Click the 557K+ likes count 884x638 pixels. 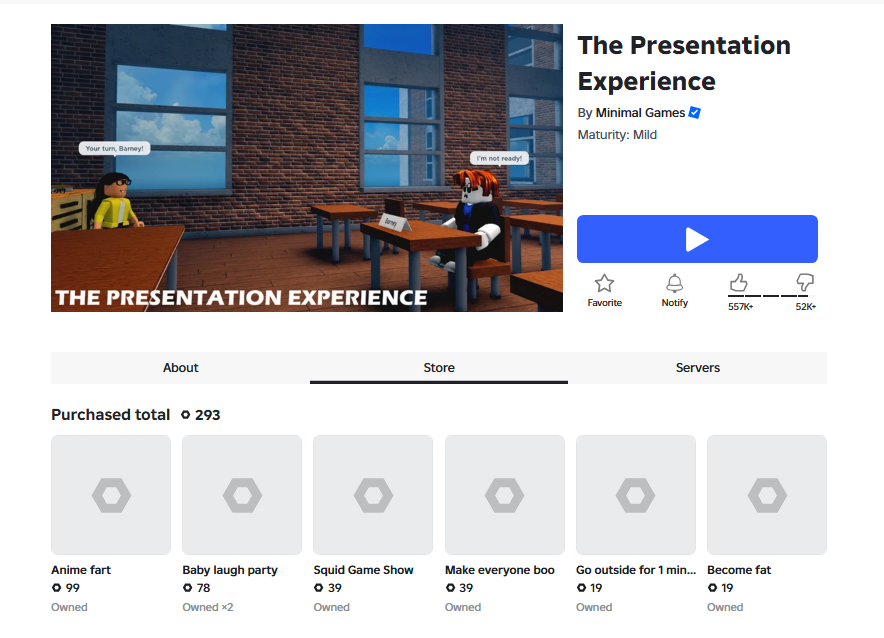740,307
